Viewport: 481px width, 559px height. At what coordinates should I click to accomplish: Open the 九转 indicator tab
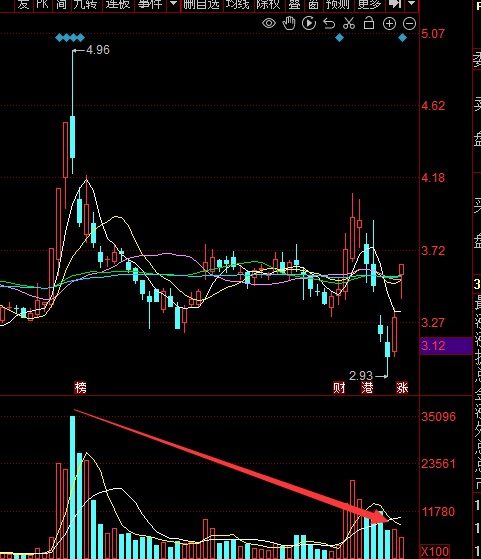(86, 4)
